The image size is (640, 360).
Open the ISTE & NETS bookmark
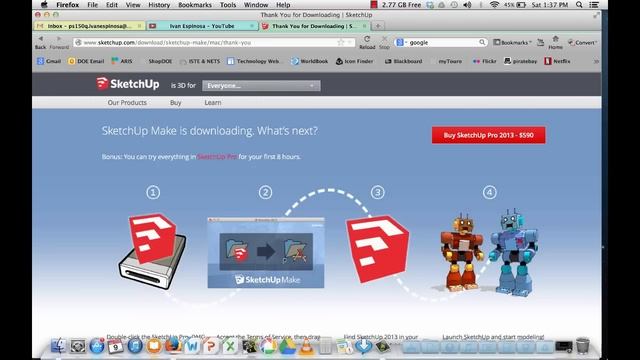point(200,61)
